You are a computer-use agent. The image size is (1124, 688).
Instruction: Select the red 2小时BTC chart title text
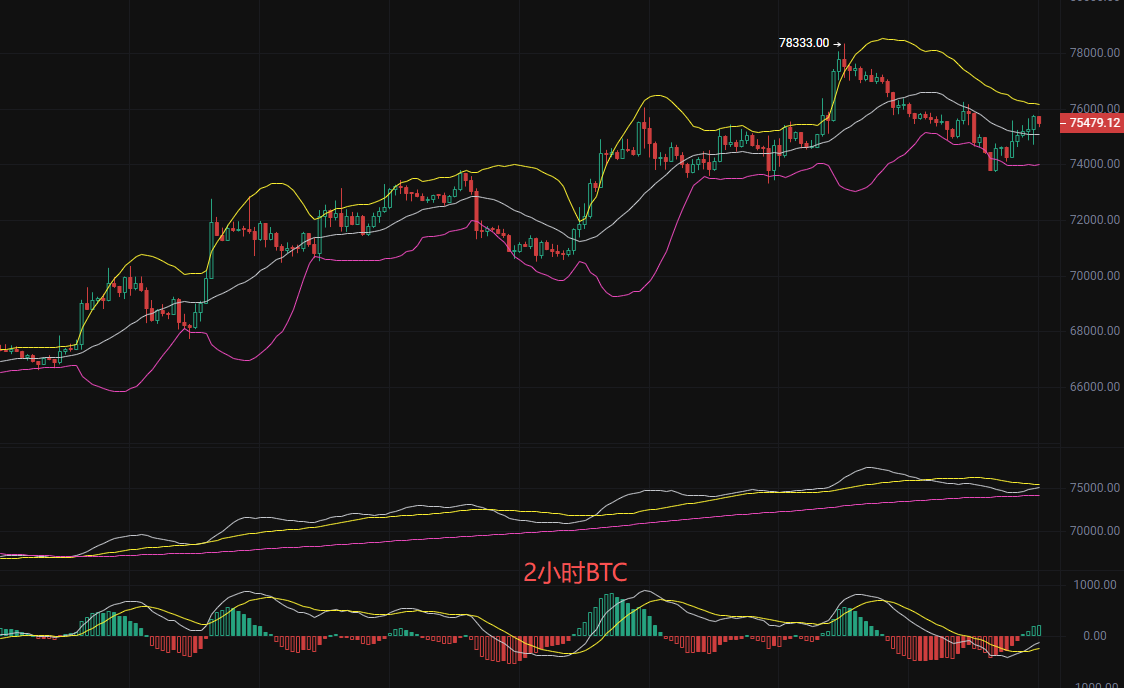click(x=575, y=572)
